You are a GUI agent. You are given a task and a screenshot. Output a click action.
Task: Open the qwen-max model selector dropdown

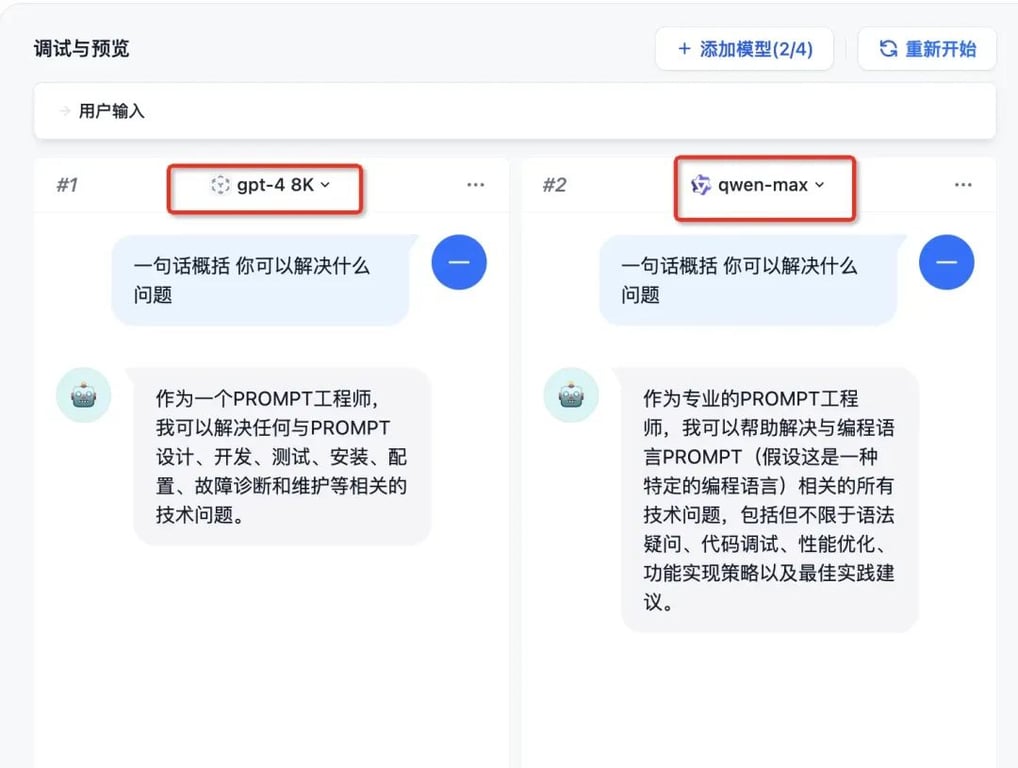(764, 184)
